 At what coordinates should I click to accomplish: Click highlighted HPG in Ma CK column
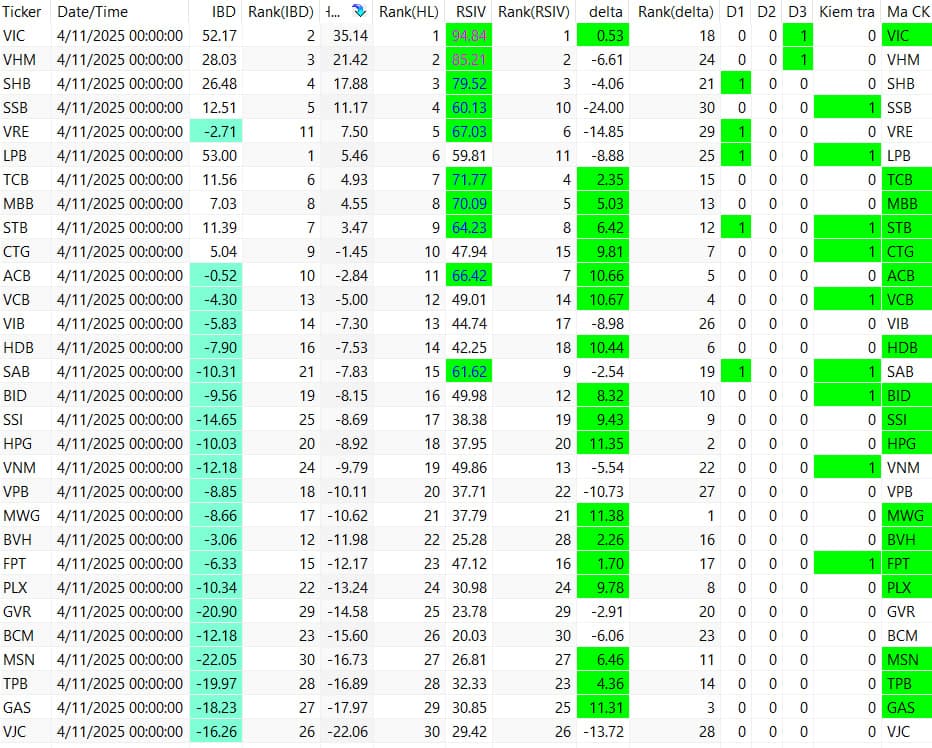[x=907, y=444]
